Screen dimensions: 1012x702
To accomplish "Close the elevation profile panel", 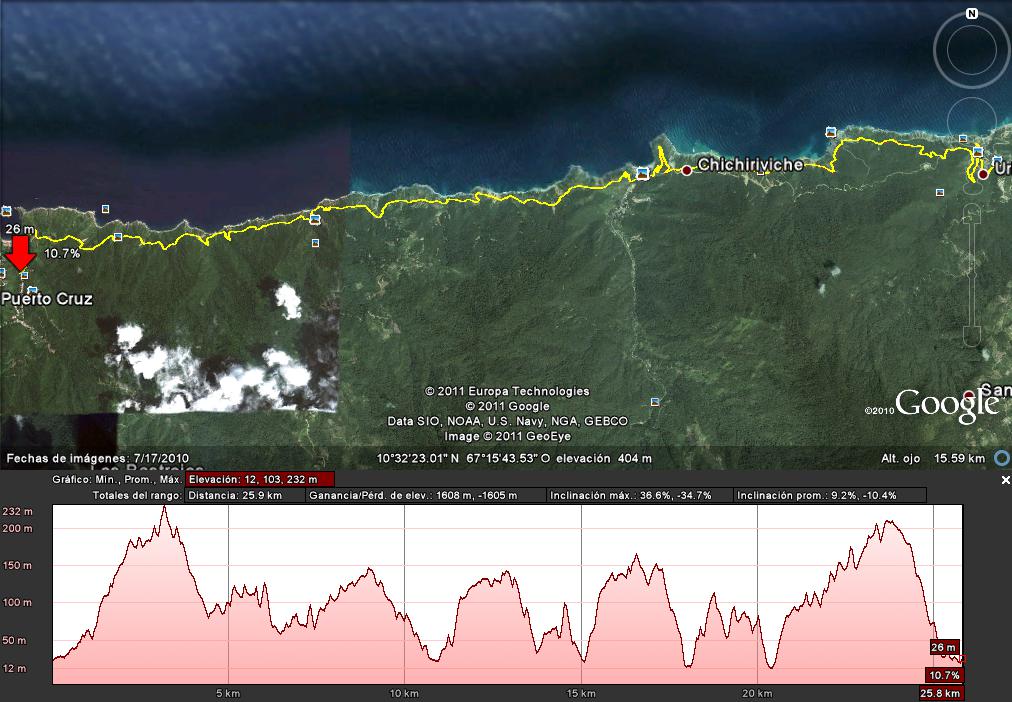I will click(1005, 481).
